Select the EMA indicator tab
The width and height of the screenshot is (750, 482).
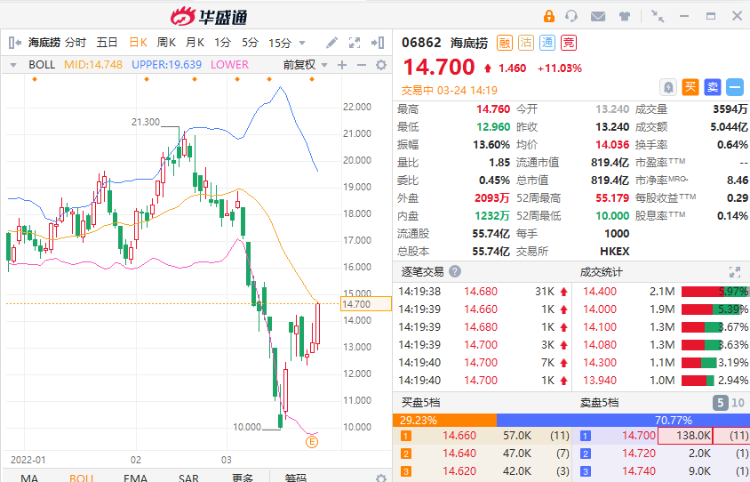point(135,478)
